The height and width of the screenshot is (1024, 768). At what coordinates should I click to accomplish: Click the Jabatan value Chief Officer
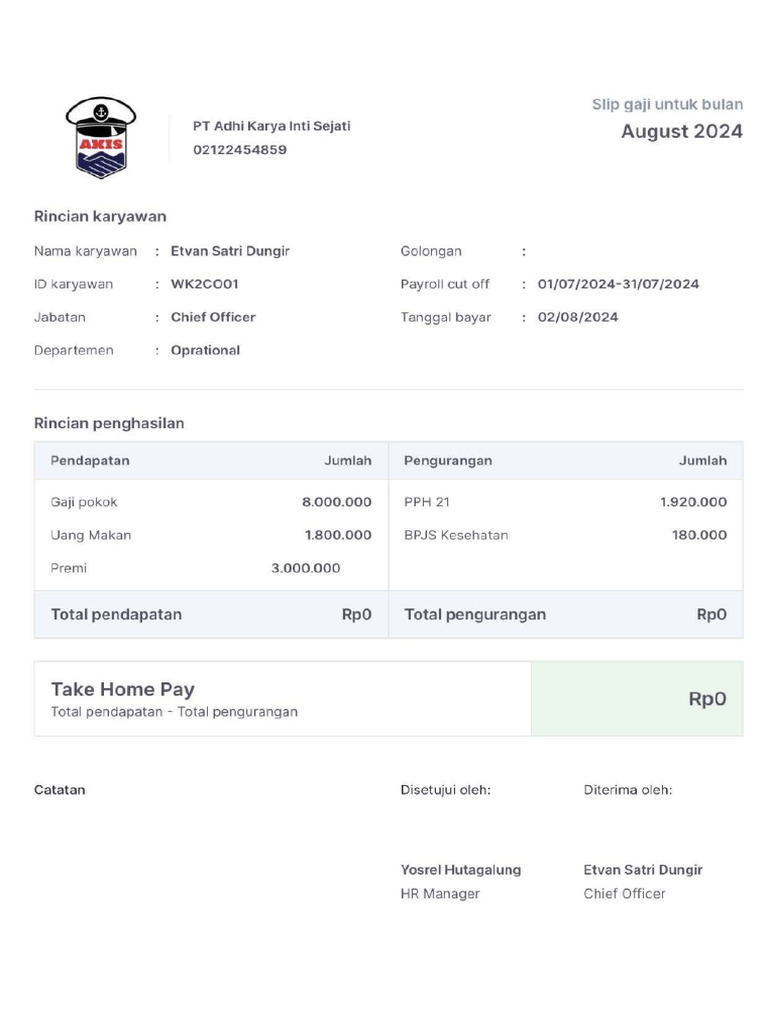click(x=213, y=317)
